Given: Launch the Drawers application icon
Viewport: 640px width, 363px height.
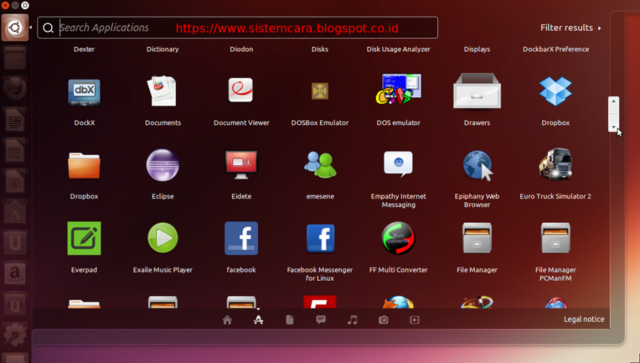Looking at the screenshot, I should pos(477,91).
